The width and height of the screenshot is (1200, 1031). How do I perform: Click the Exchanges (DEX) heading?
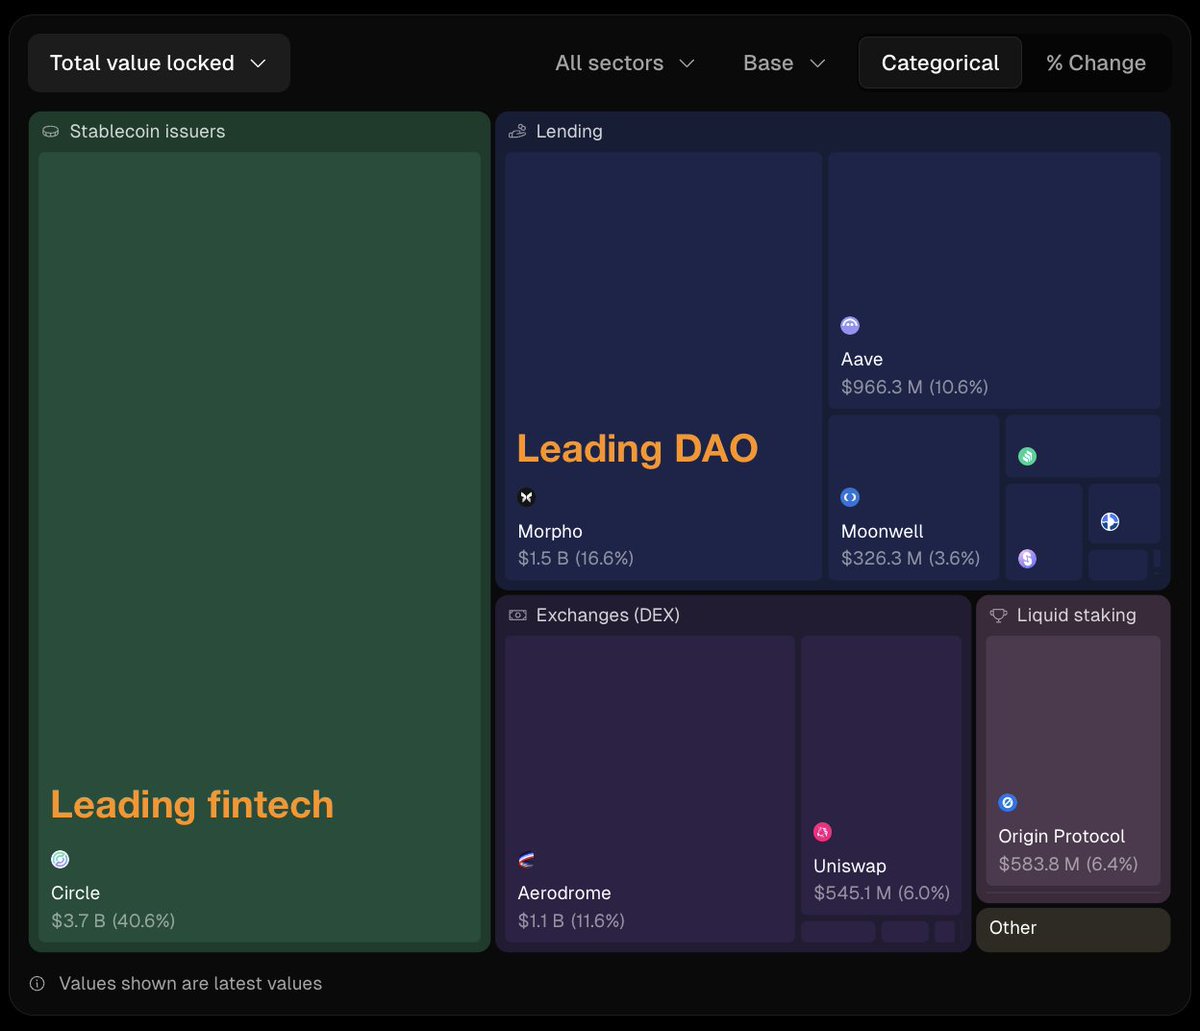pyautogui.click(x=608, y=615)
